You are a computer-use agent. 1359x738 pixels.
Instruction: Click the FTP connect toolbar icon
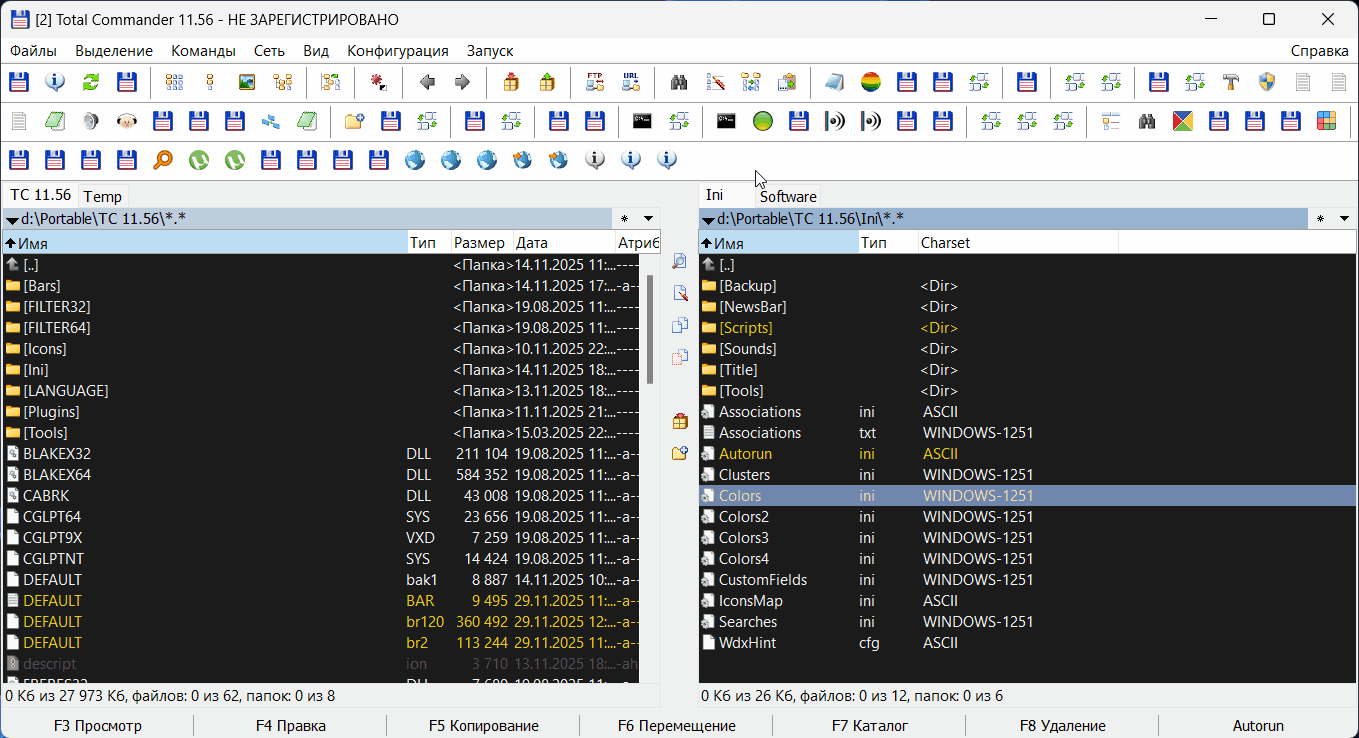(595, 82)
